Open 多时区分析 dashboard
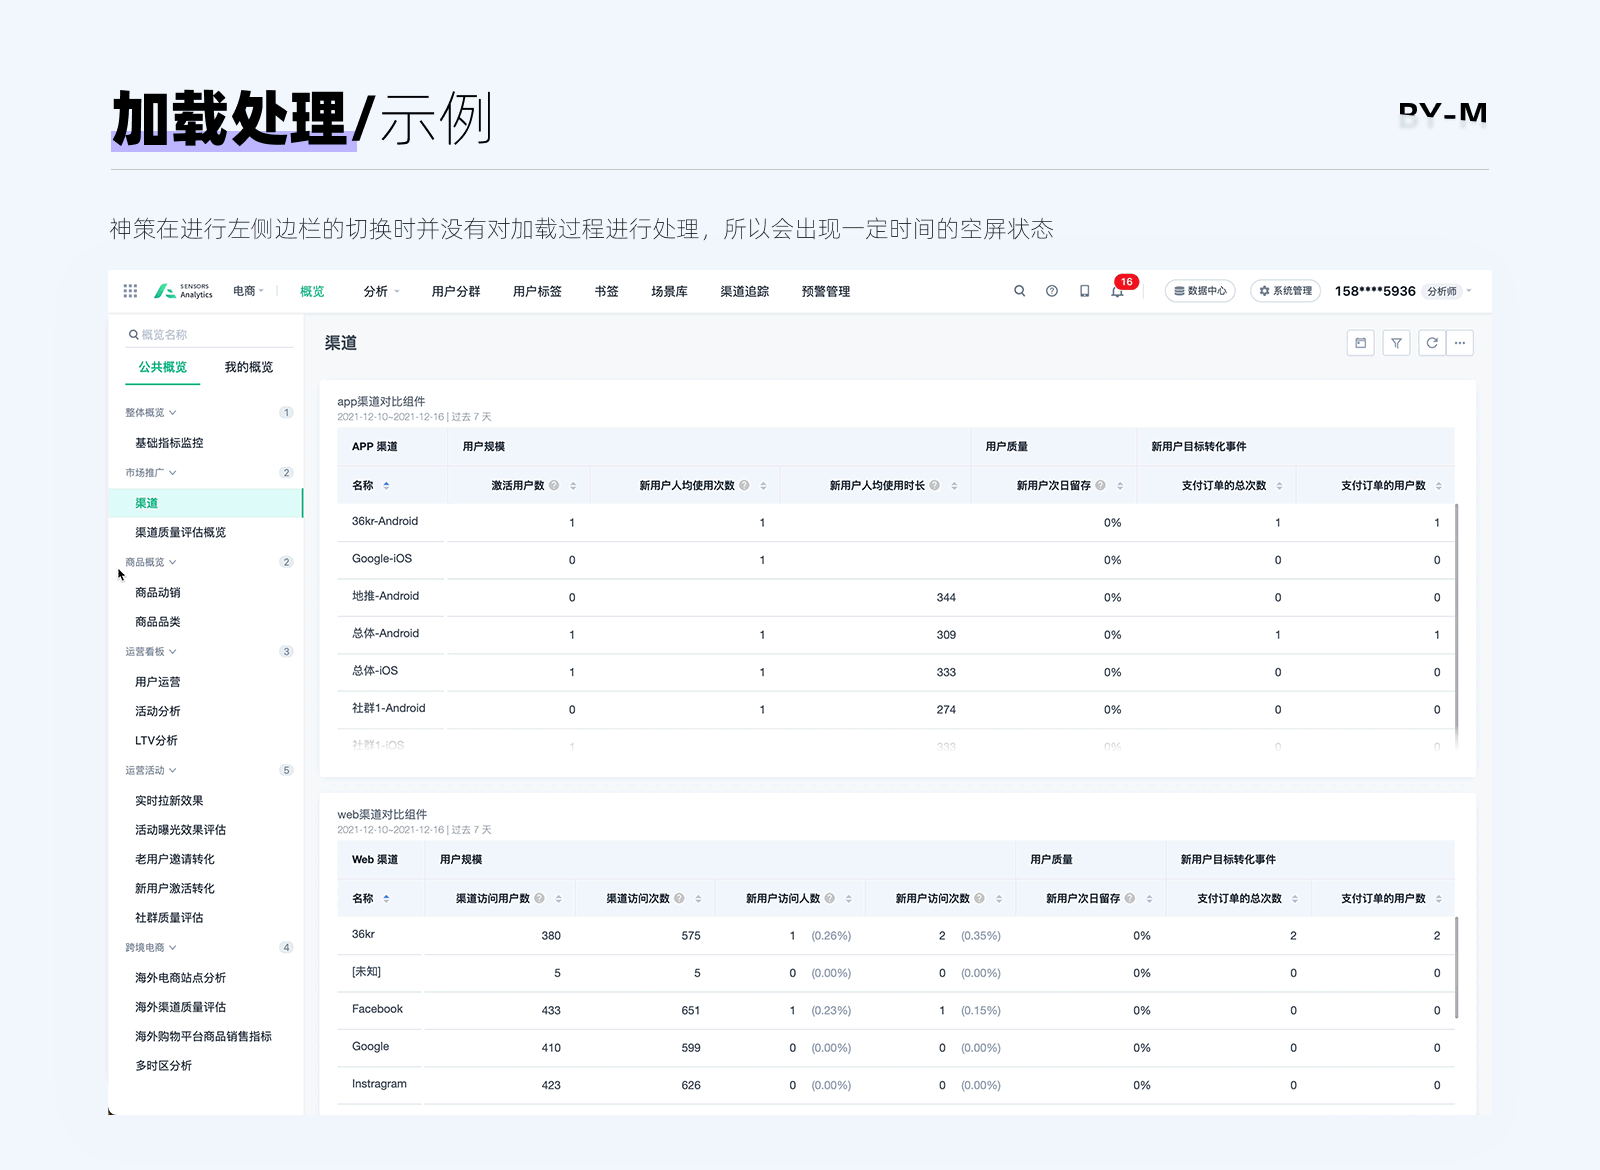Screen dimensions: 1600x1170 [x=164, y=1066]
